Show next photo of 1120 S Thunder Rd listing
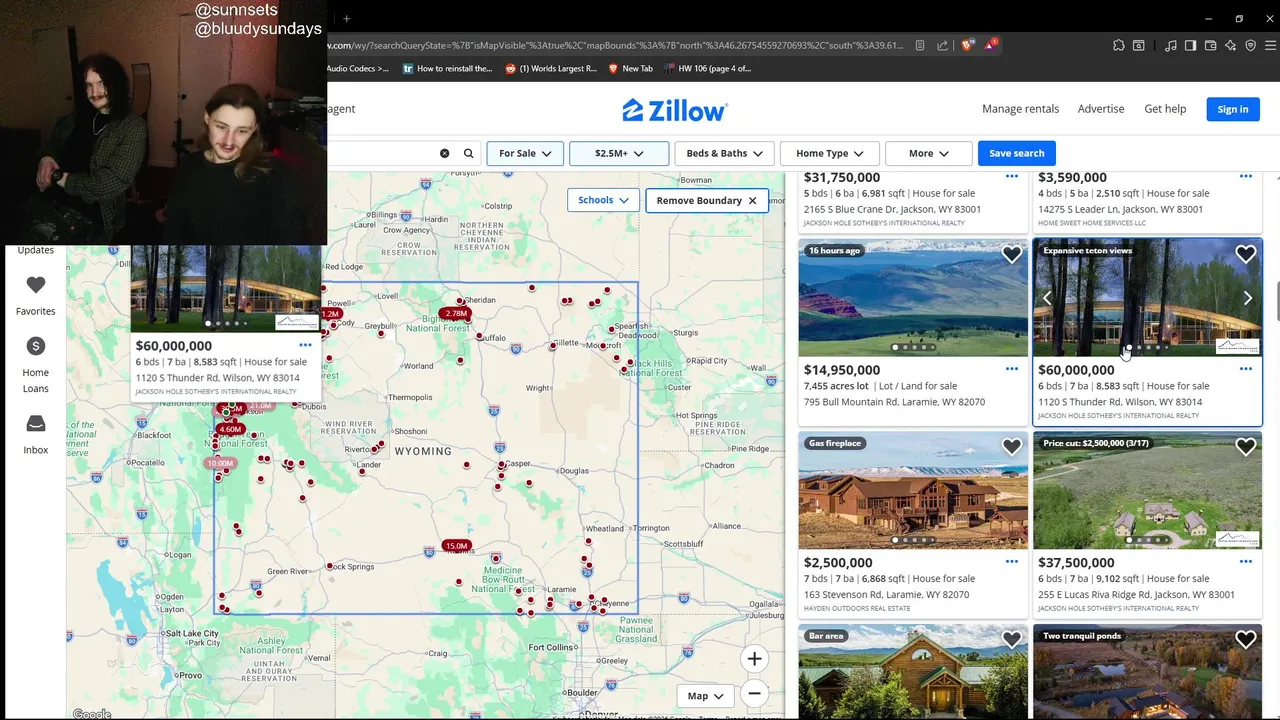The height and width of the screenshot is (720, 1280). [1247, 298]
